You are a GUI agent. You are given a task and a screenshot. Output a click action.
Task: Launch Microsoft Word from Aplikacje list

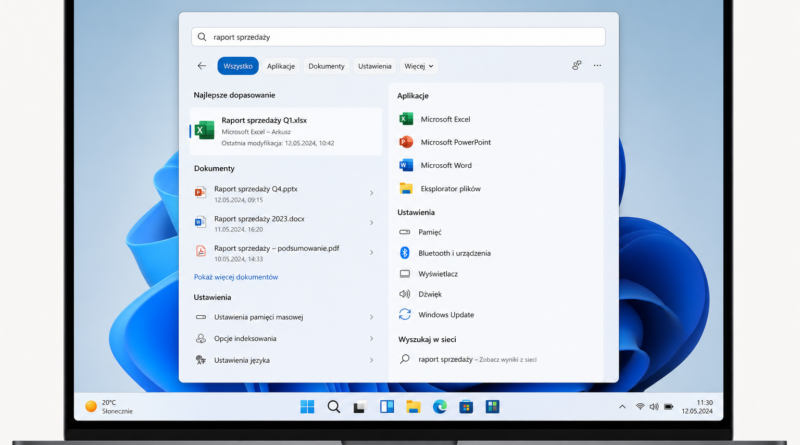point(435,165)
